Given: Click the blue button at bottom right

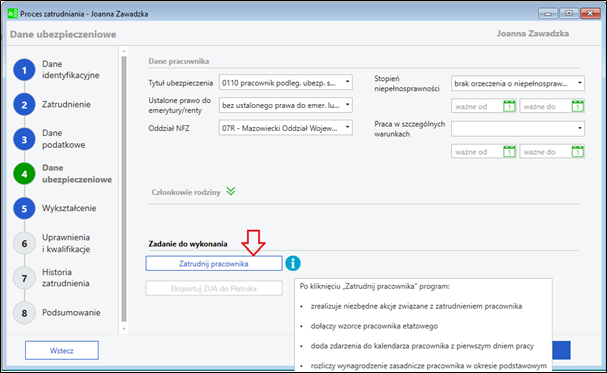Looking at the screenshot, I should [x=561, y=351].
